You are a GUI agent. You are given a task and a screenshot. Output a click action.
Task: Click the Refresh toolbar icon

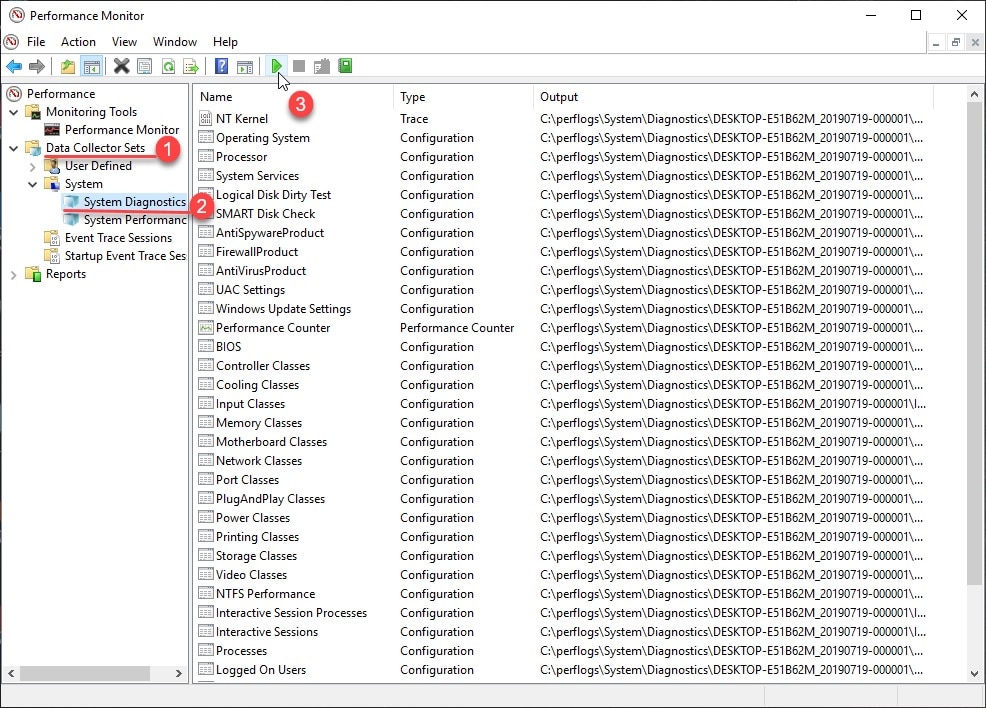[x=168, y=66]
